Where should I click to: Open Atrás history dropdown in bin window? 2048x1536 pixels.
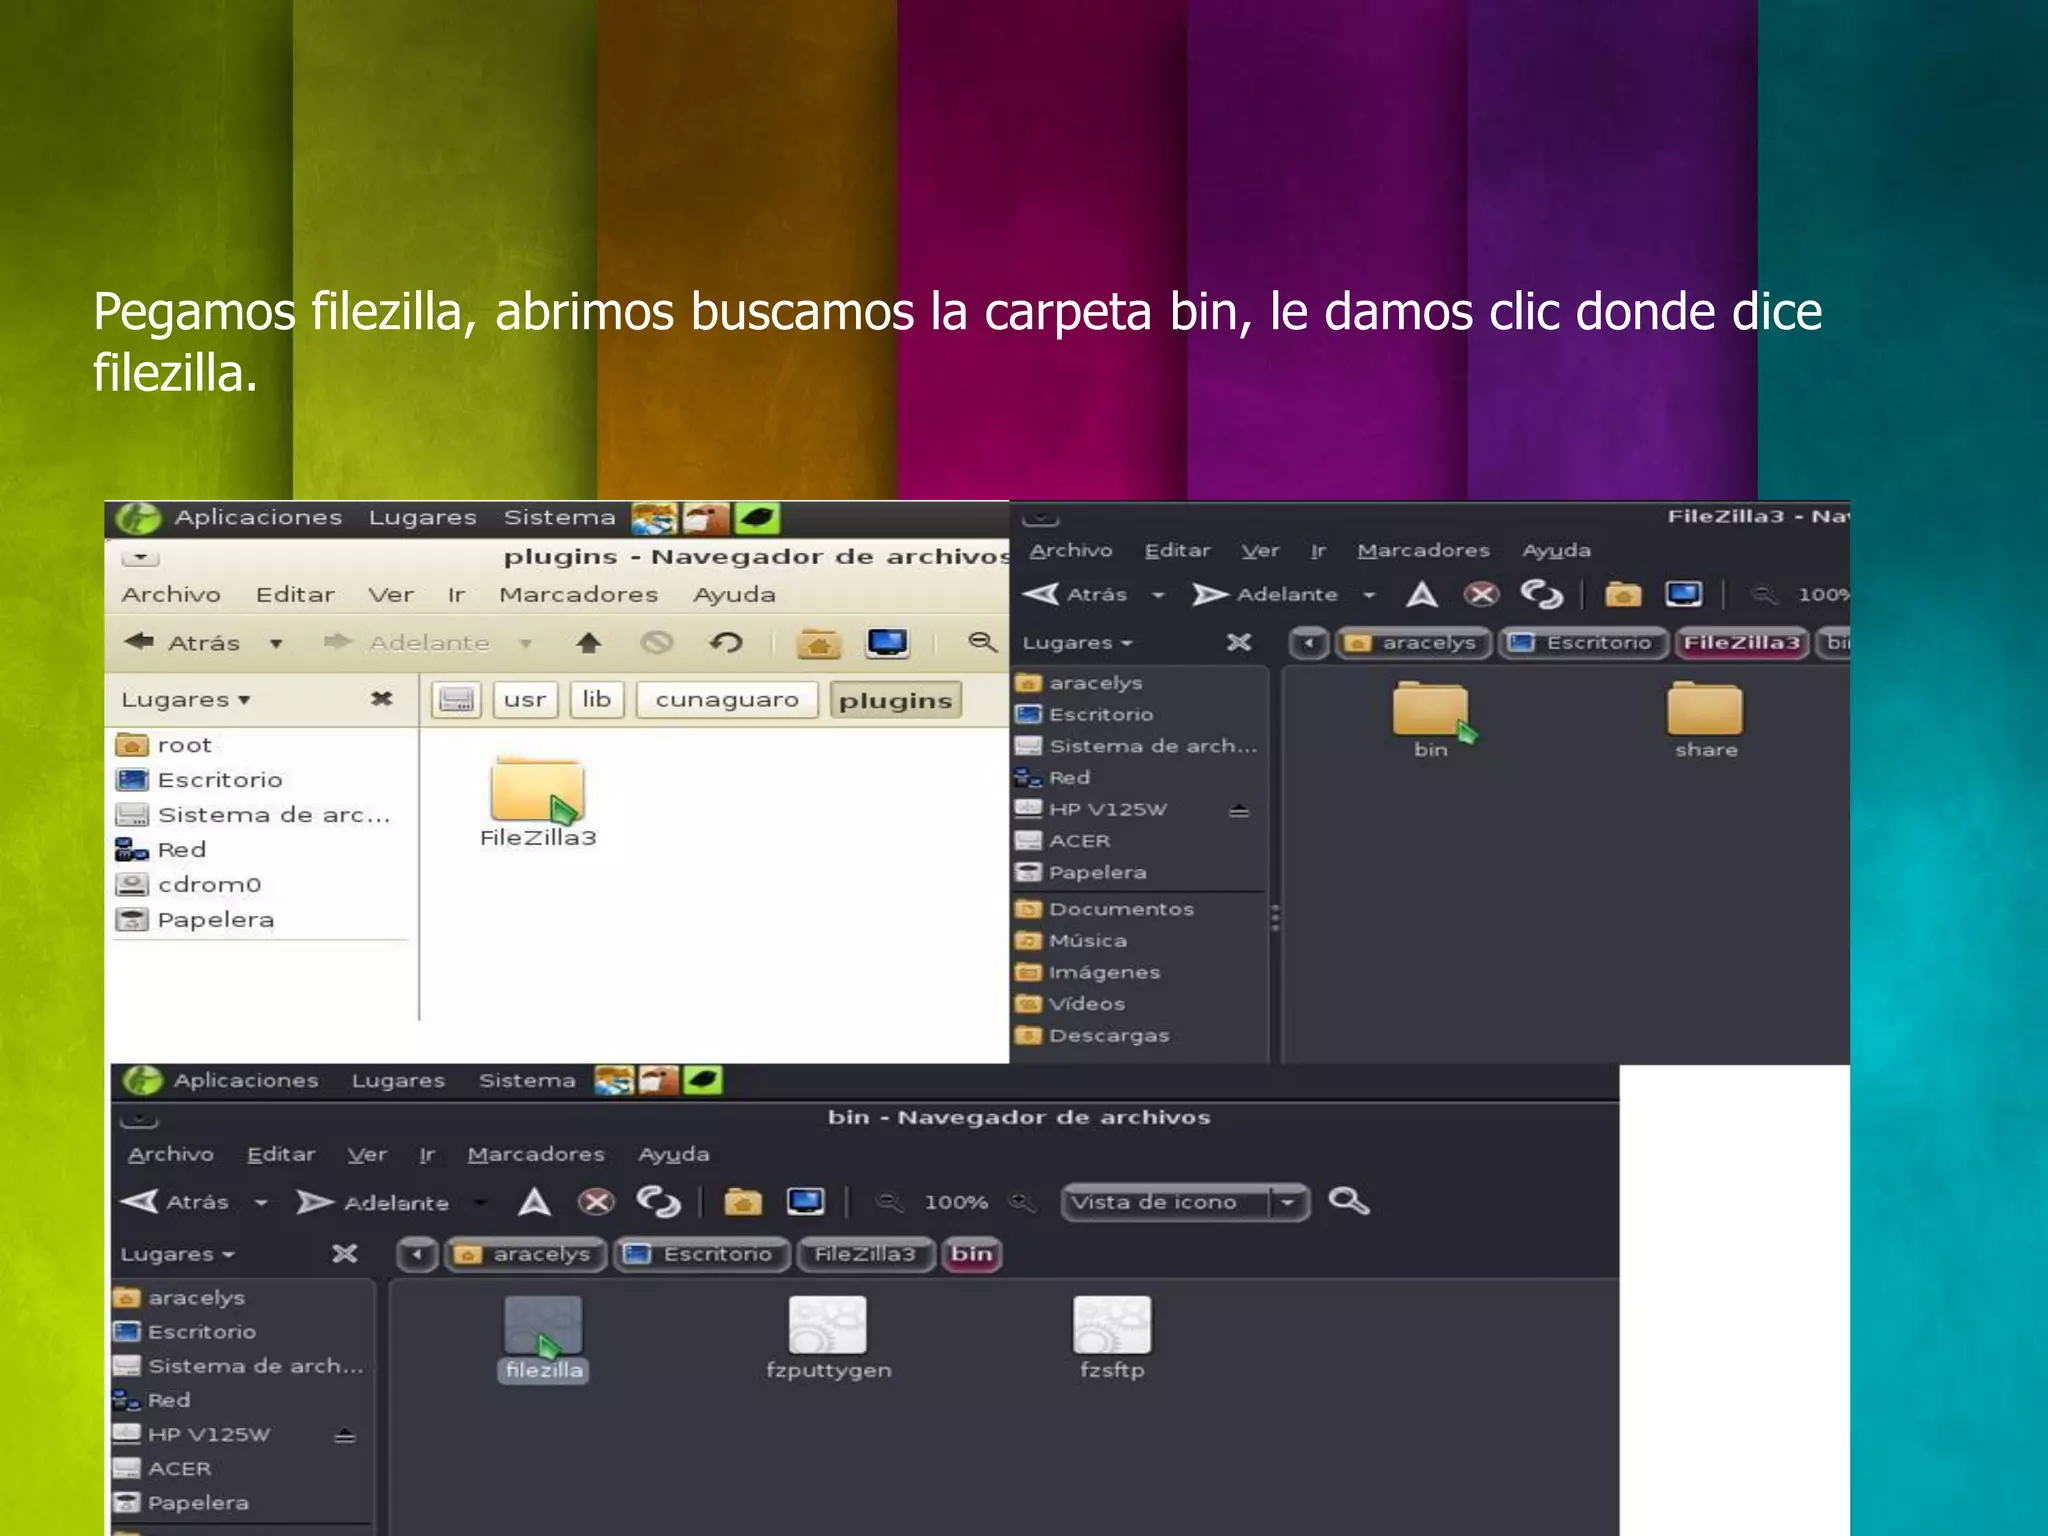click(x=261, y=1203)
